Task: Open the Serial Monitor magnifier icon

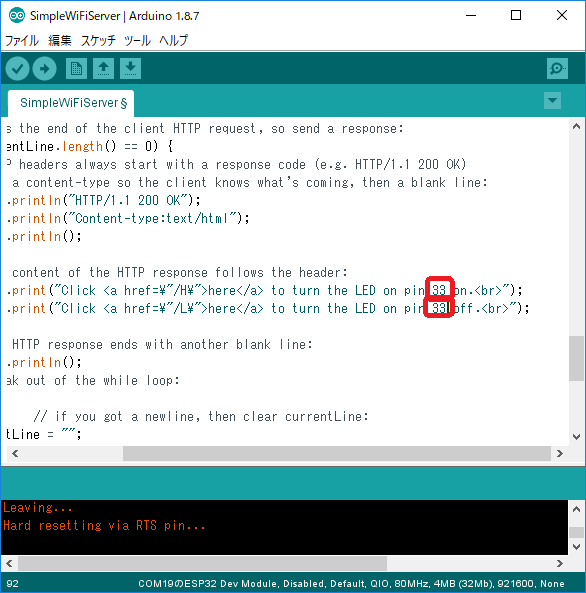Action: (557, 68)
